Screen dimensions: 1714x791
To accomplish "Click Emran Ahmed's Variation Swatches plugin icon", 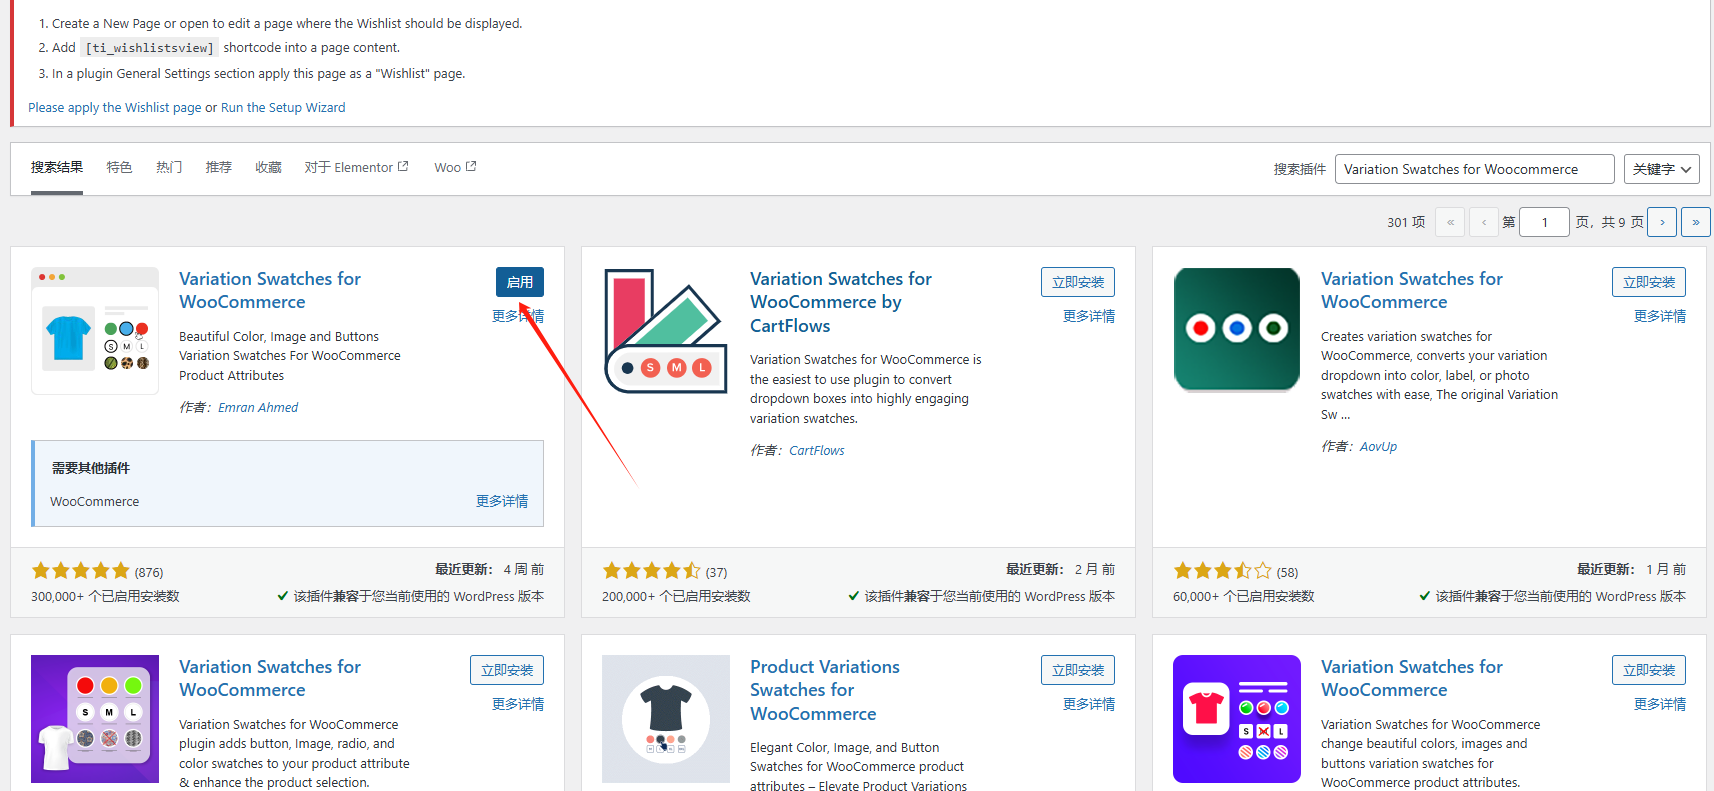I will coord(95,331).
